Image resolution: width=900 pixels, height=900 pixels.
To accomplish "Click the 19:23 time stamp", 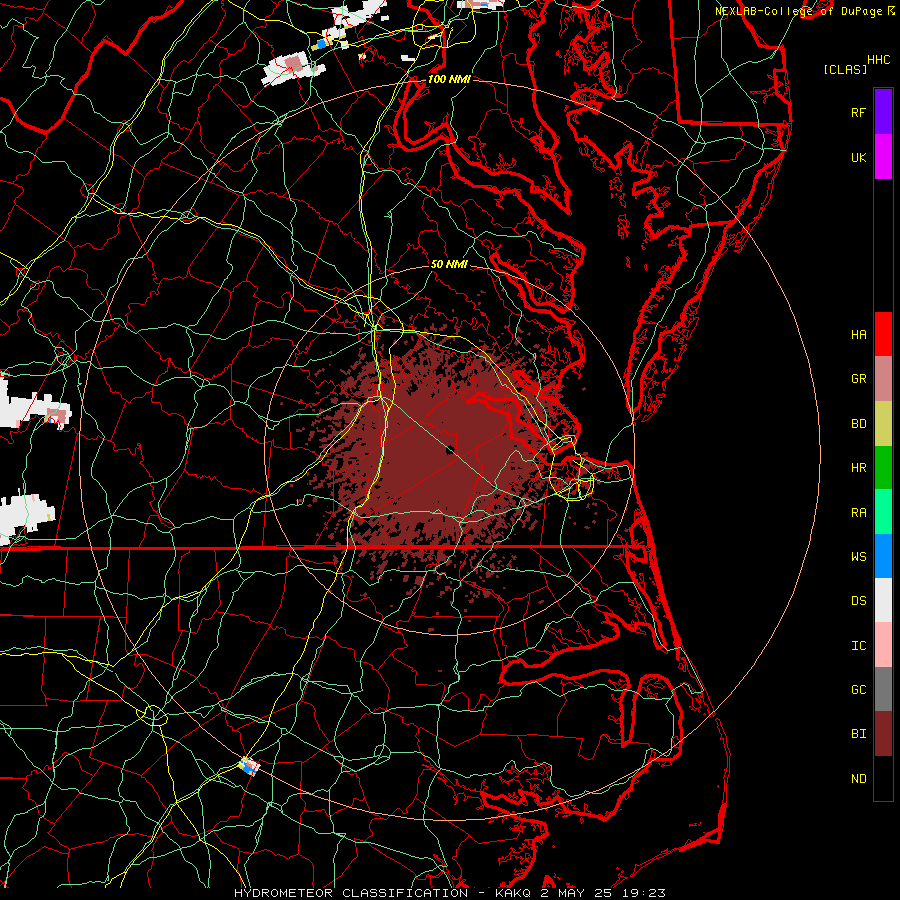I will coord(643,893).
